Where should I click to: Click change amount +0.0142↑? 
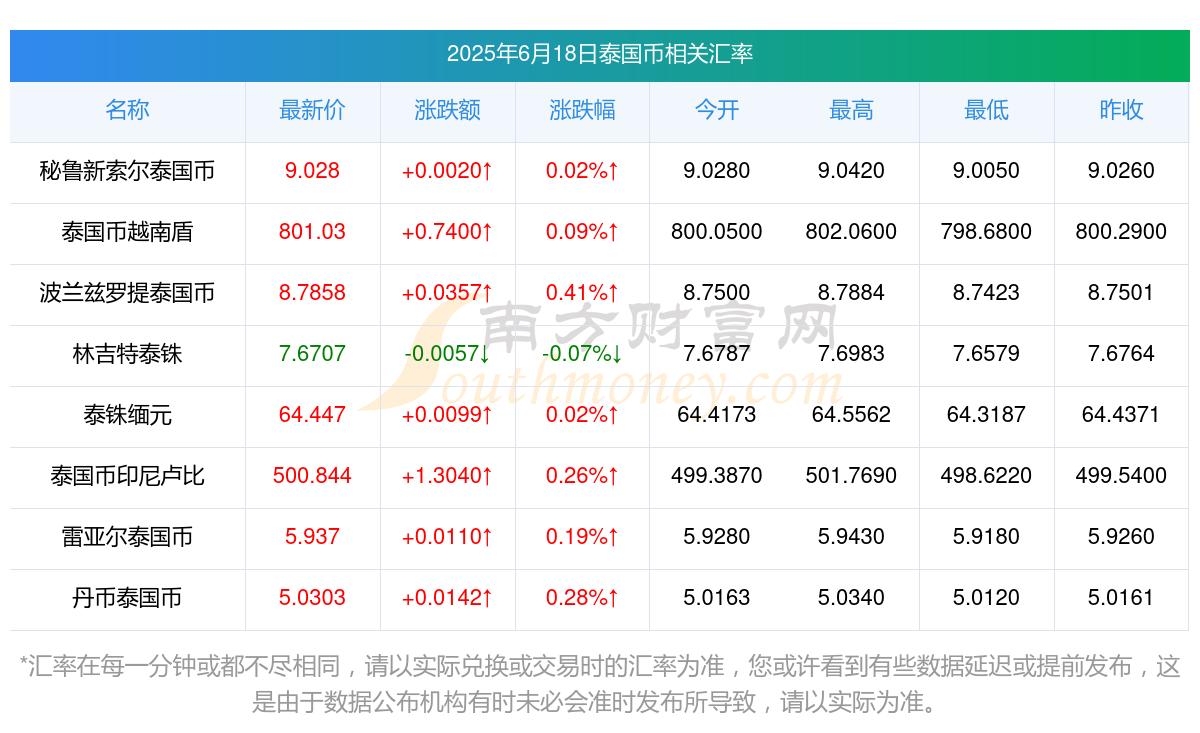coord(447,598)
